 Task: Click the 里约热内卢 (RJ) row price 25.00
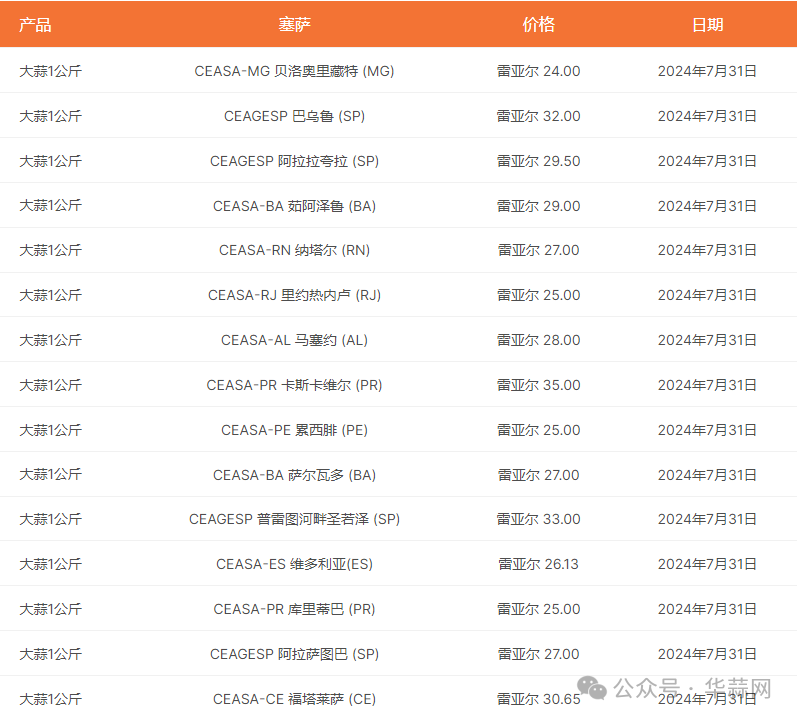point(538,295)
